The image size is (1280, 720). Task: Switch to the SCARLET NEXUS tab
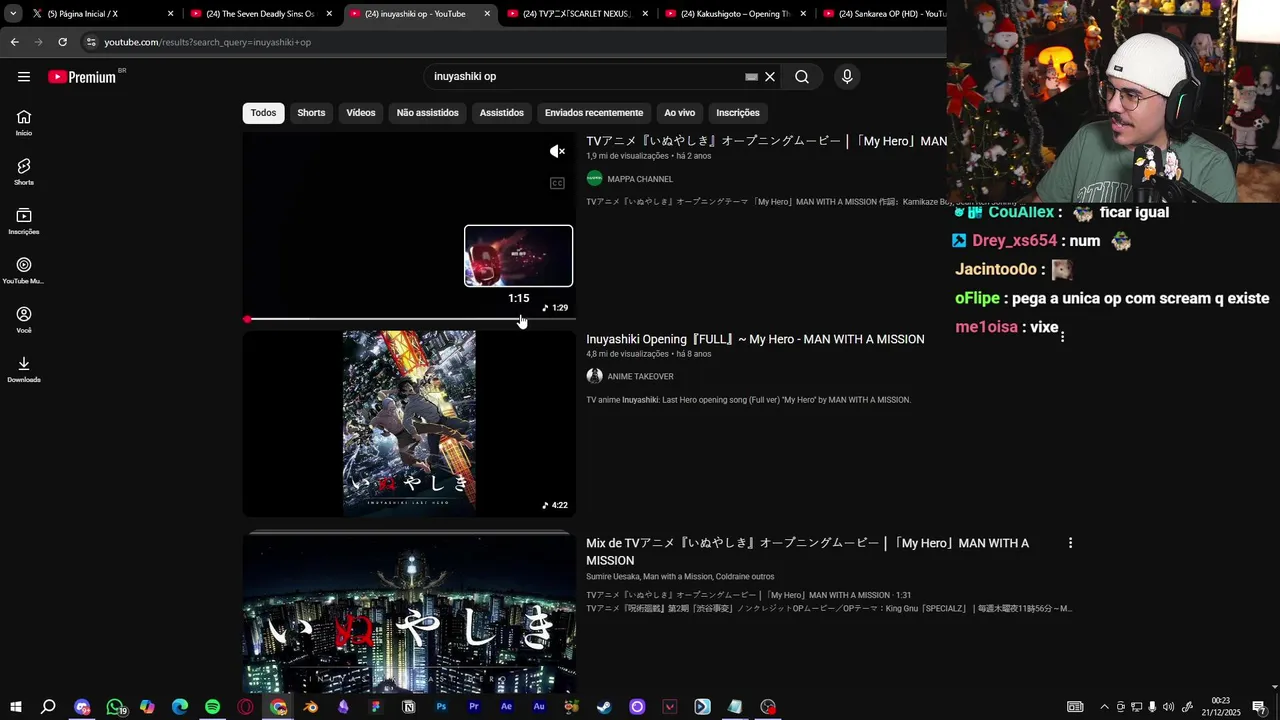coord(579,14)
